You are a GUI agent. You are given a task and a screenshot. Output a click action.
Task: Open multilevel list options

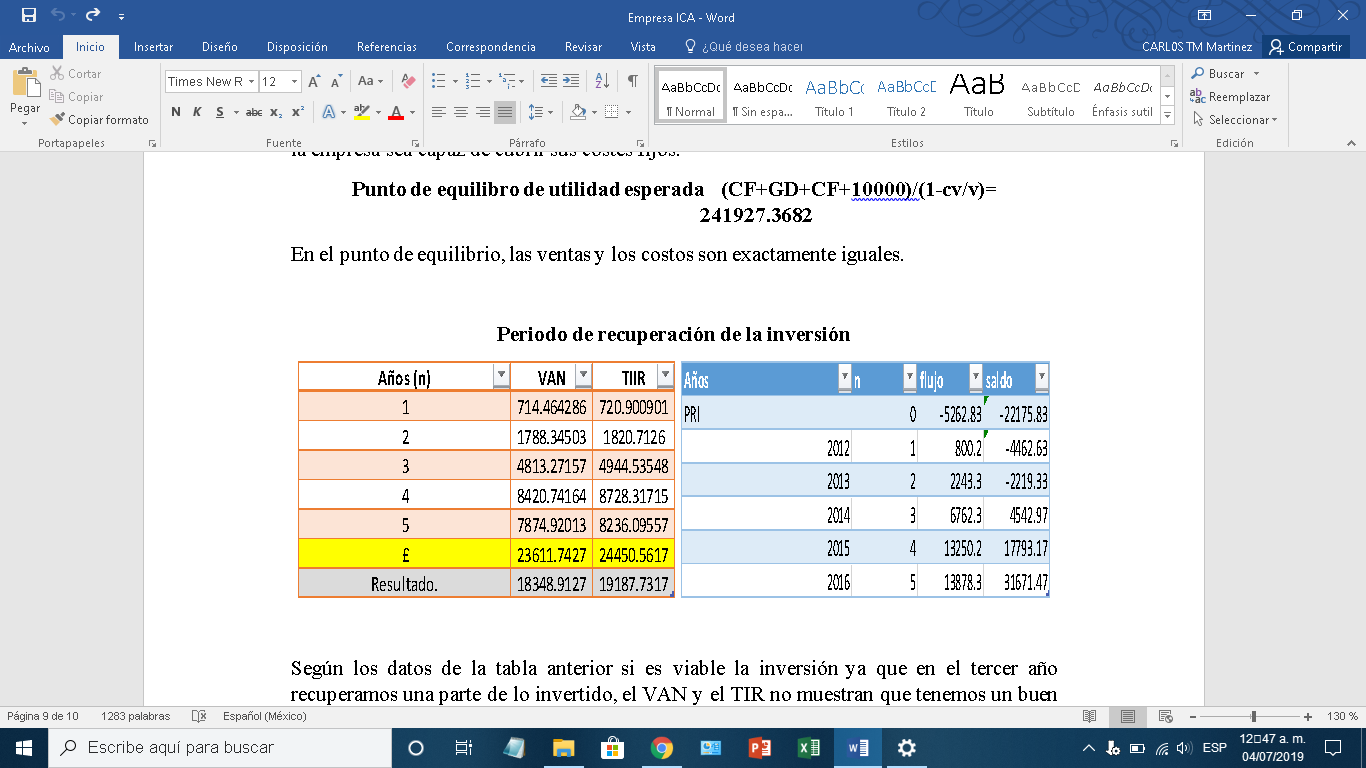pos(521,81)
